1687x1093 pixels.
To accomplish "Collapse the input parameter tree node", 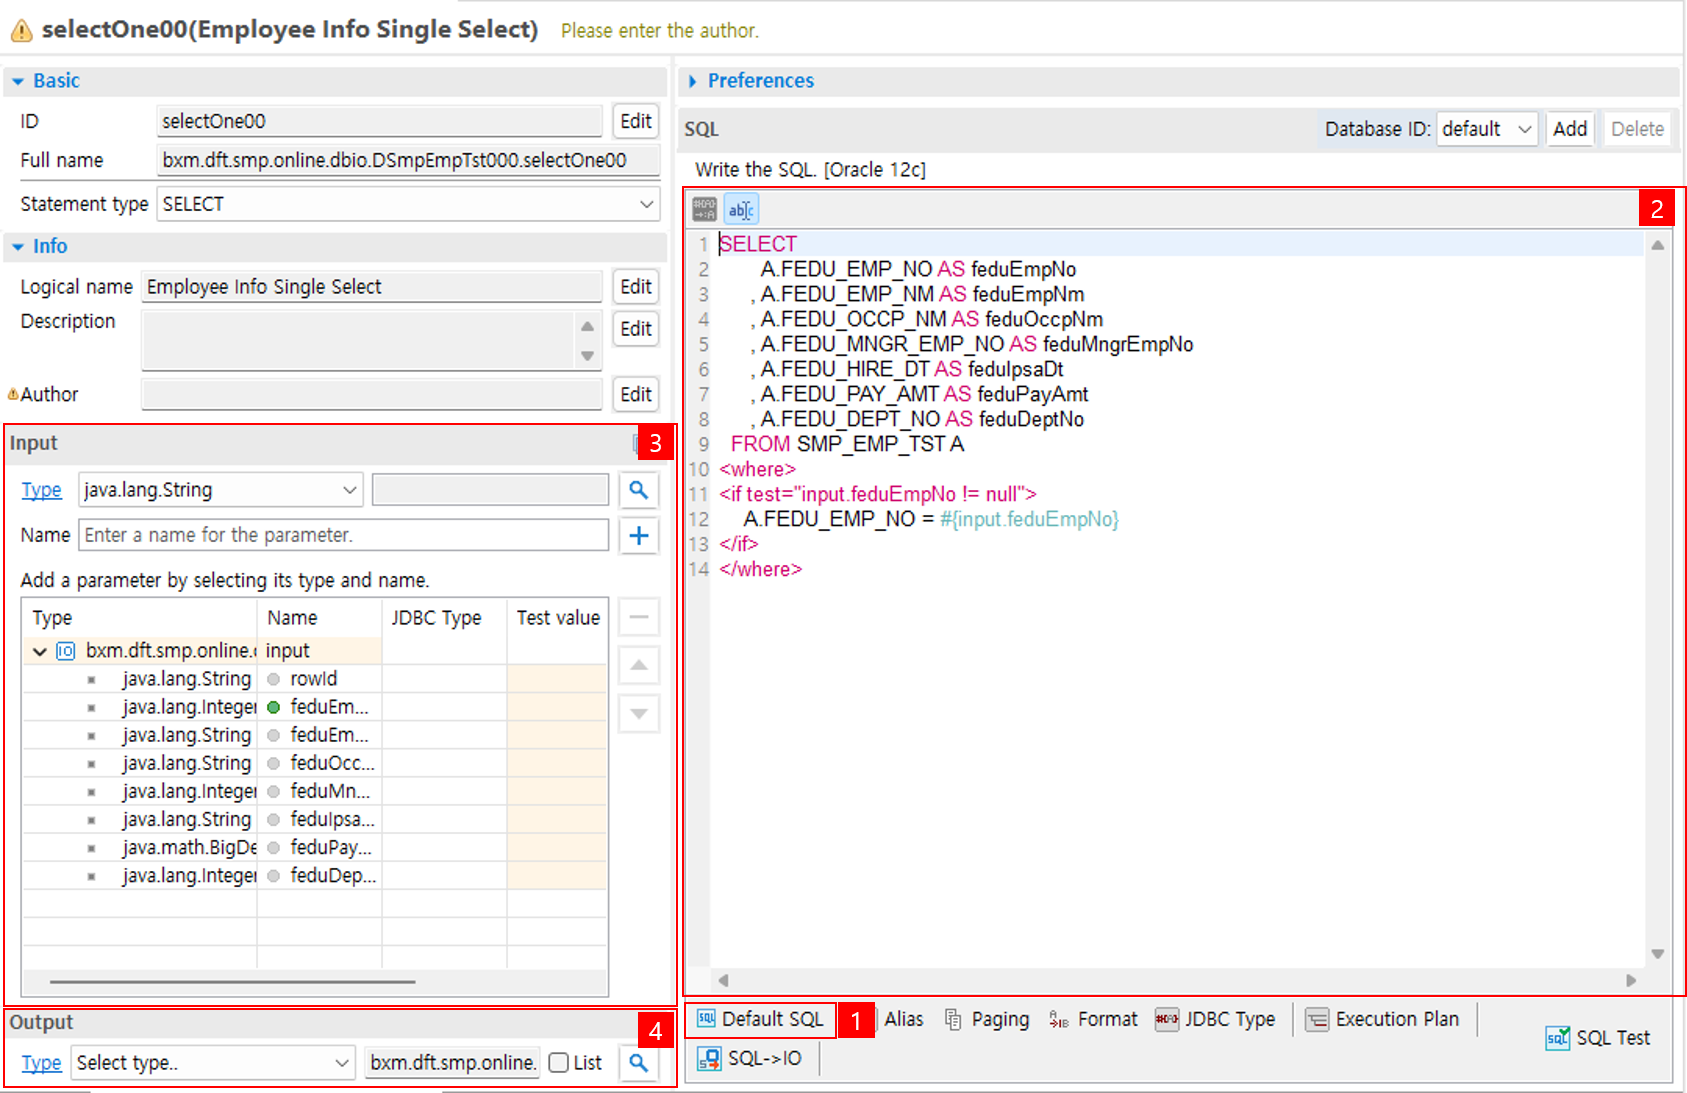I will click(x=39, y=650).
